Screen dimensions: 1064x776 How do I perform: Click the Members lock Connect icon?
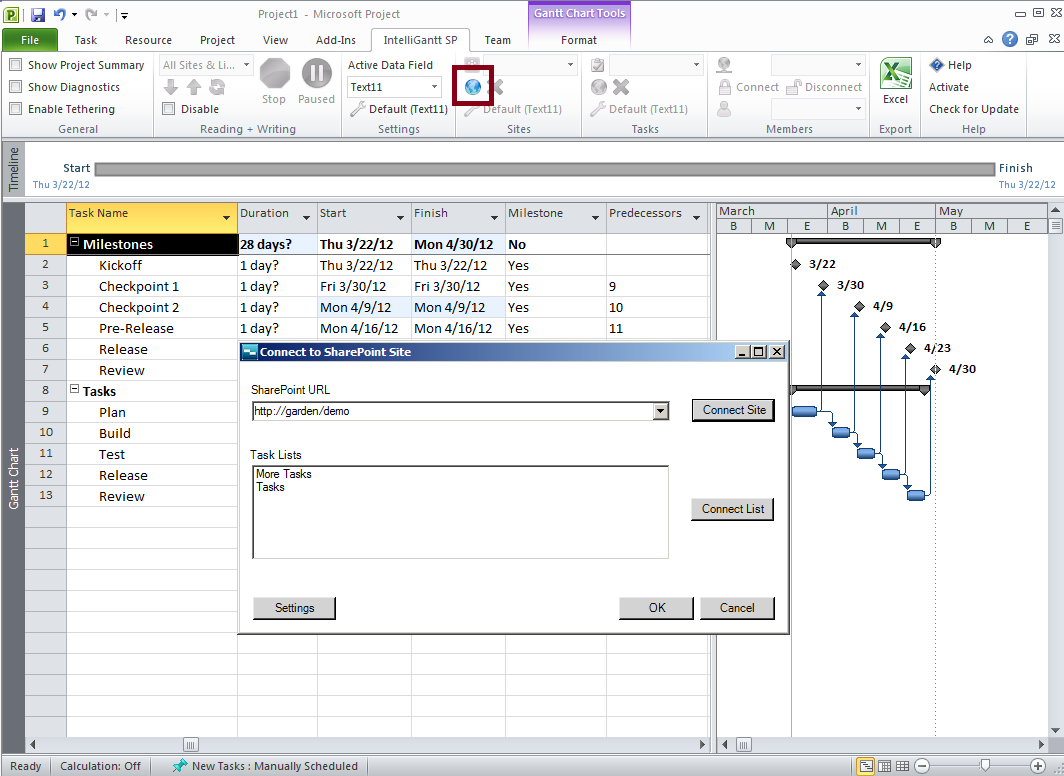click(x=725, y=87)
